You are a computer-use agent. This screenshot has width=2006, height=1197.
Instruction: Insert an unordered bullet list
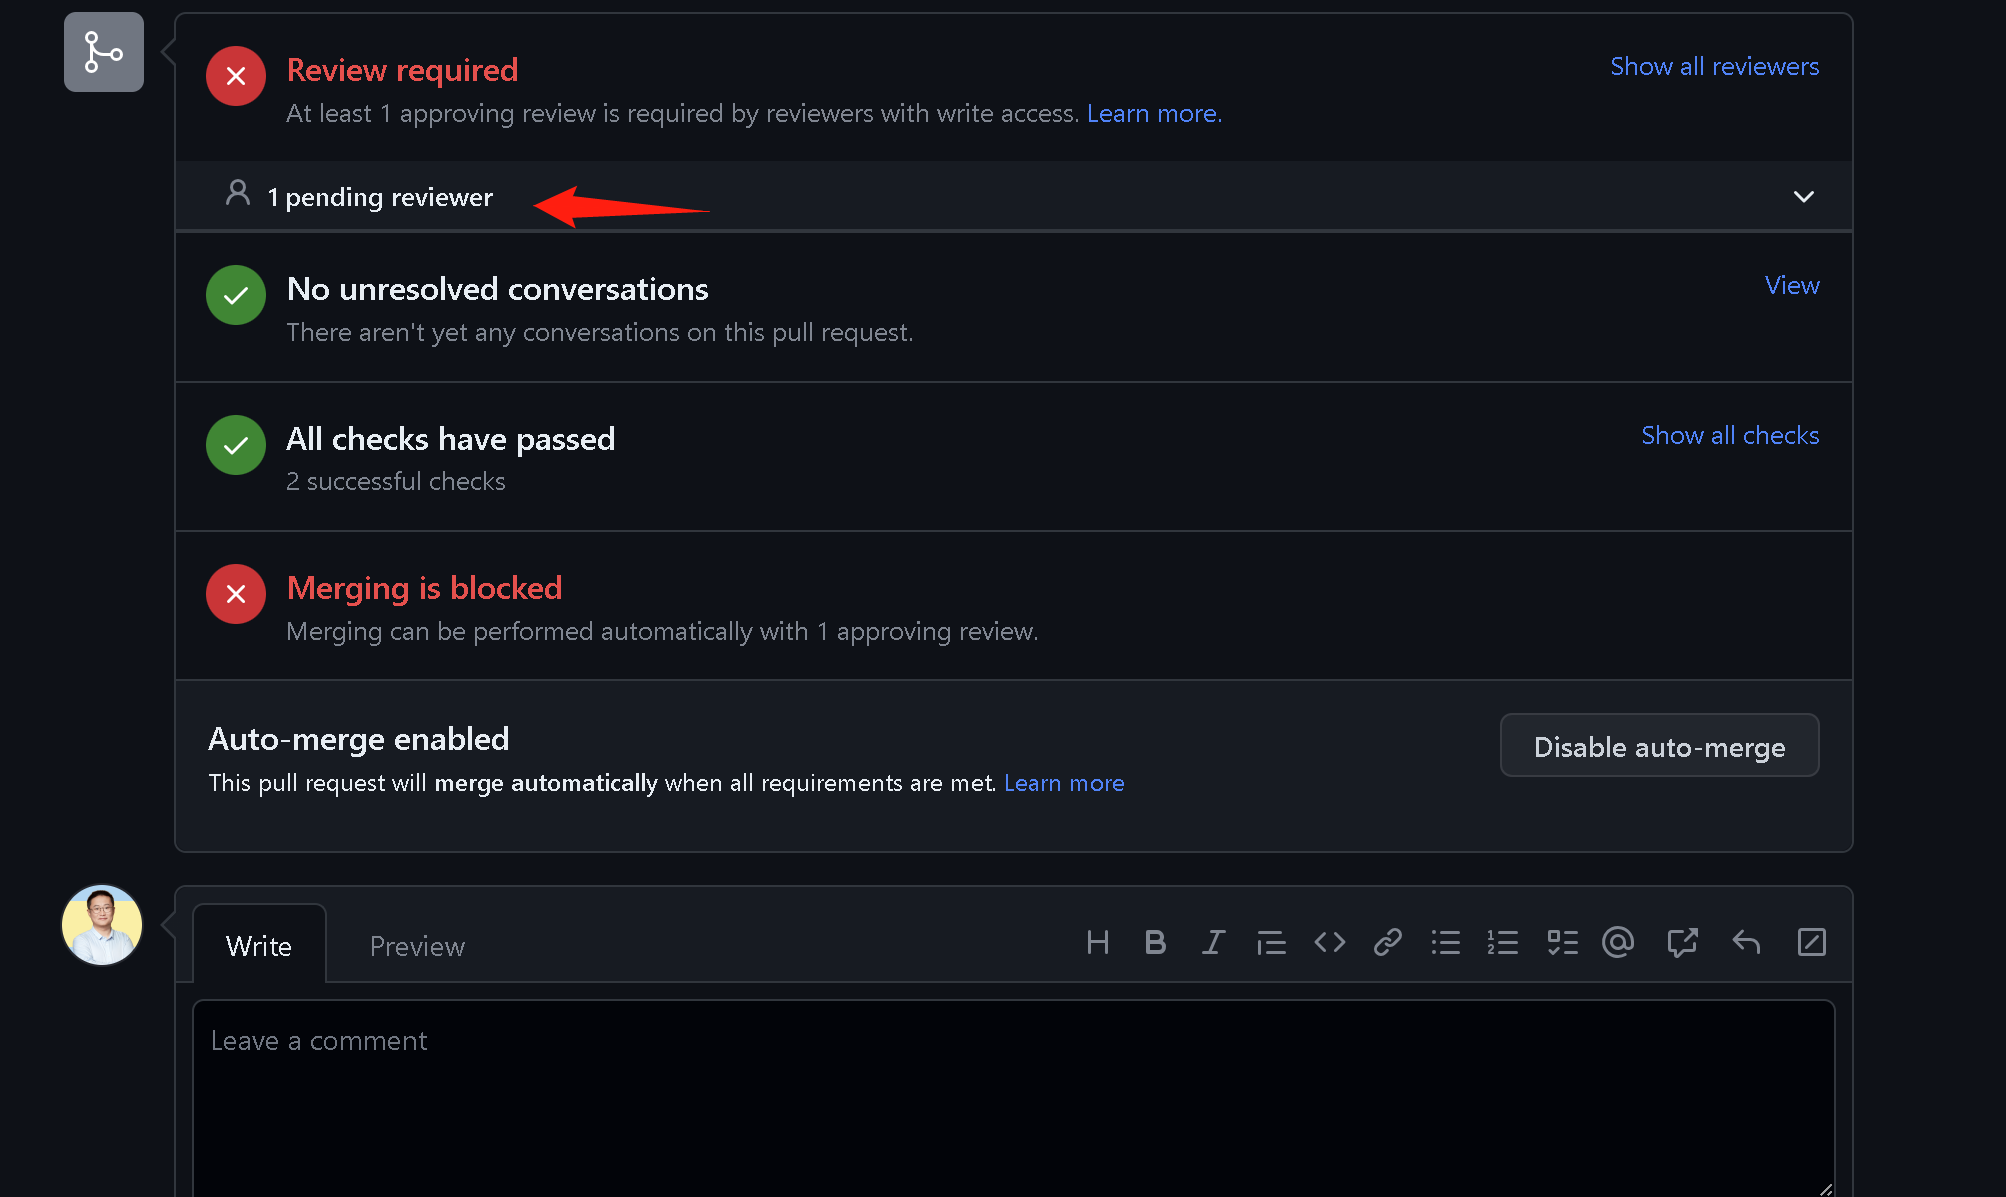(1445, 943)
